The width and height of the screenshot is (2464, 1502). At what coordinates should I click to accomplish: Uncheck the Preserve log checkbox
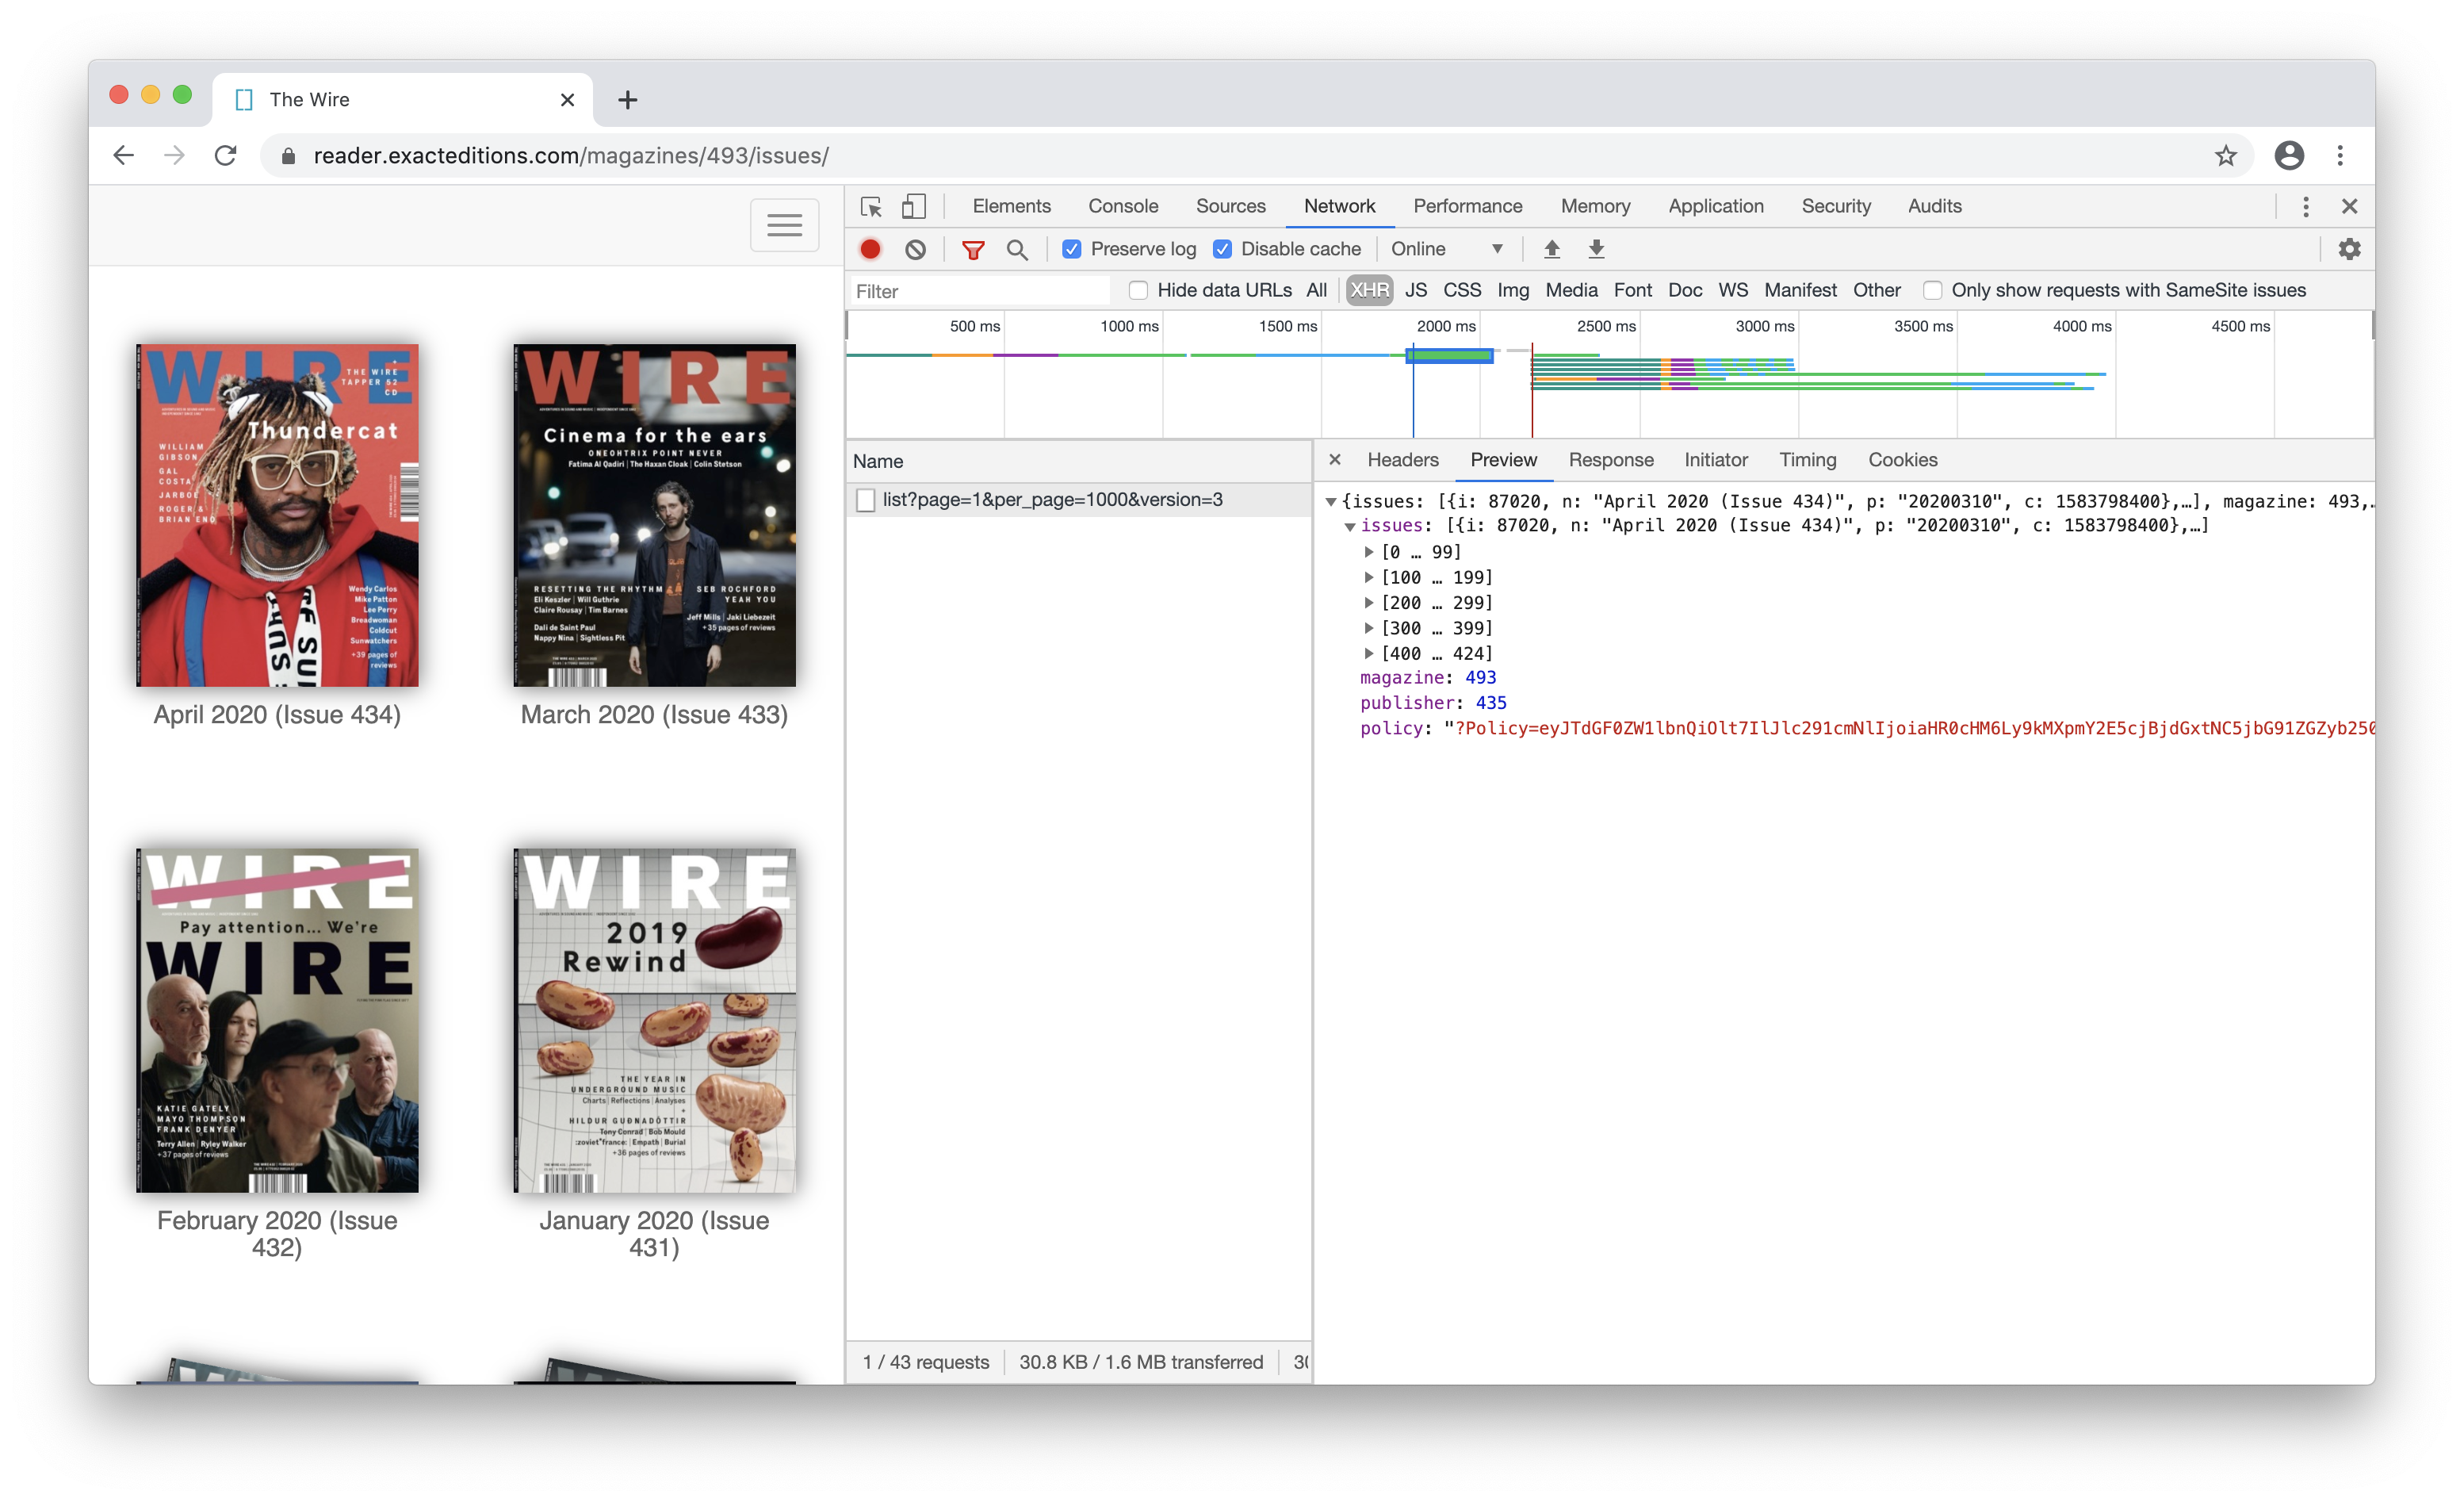(x=1072, y=249)
